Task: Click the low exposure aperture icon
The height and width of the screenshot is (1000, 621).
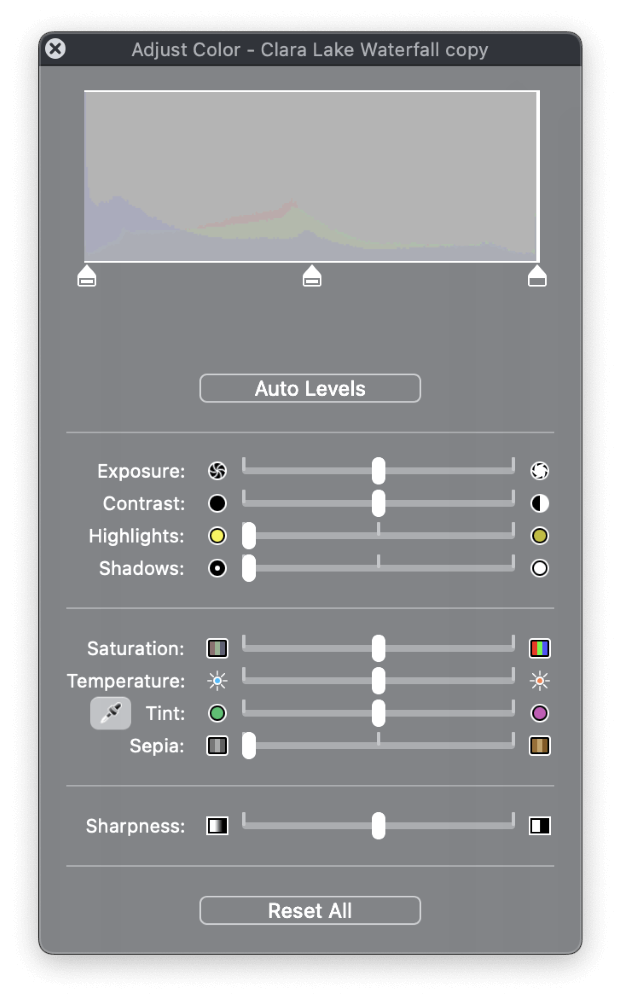Action: [217, 471]
